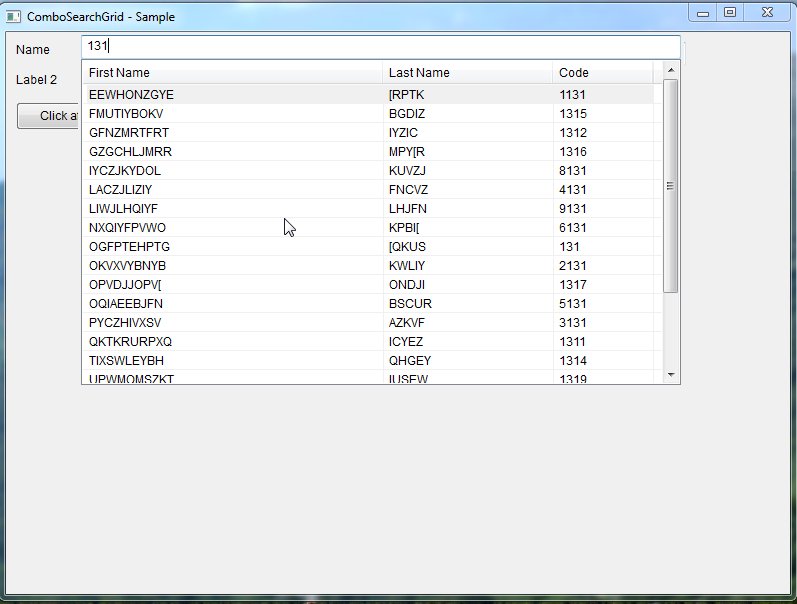Close the ComboSearchGrid Sample window
Image resolution: width=797 pixels, height=604 pixels.
pos(766,13)
